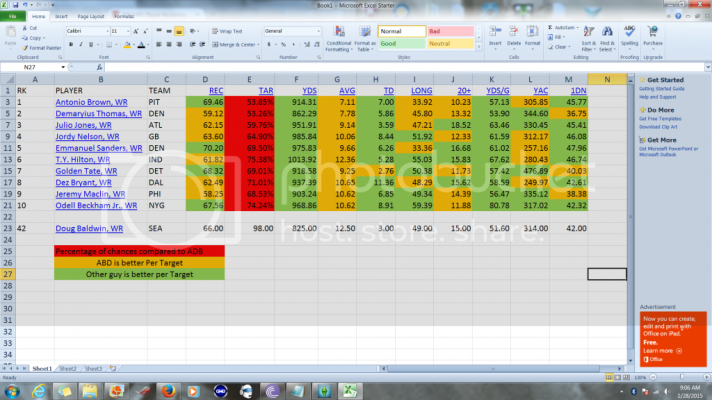Open Sort & Filter tool
712x400 pixels.
pyautogui.click(x=588, y=38)
